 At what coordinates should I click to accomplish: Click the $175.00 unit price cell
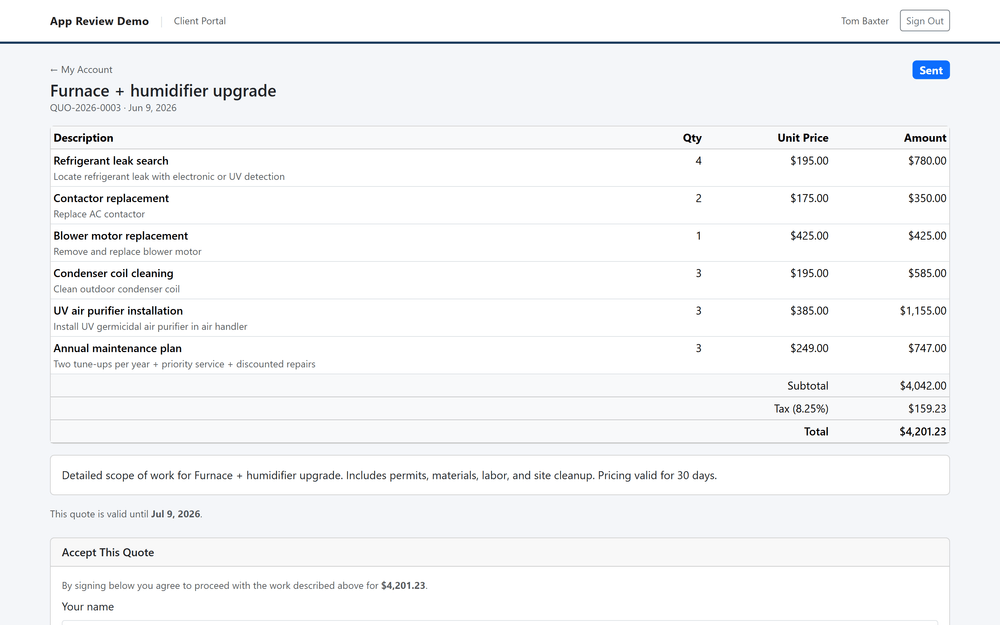[809, 198]
